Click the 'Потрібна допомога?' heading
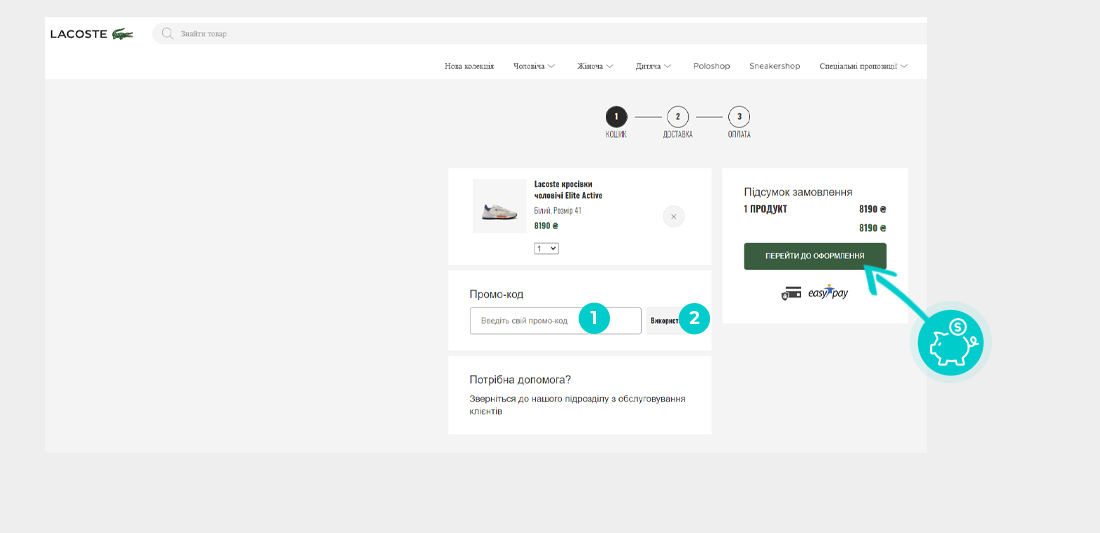Screen dimensions: 1100x533 click(520, 379)
